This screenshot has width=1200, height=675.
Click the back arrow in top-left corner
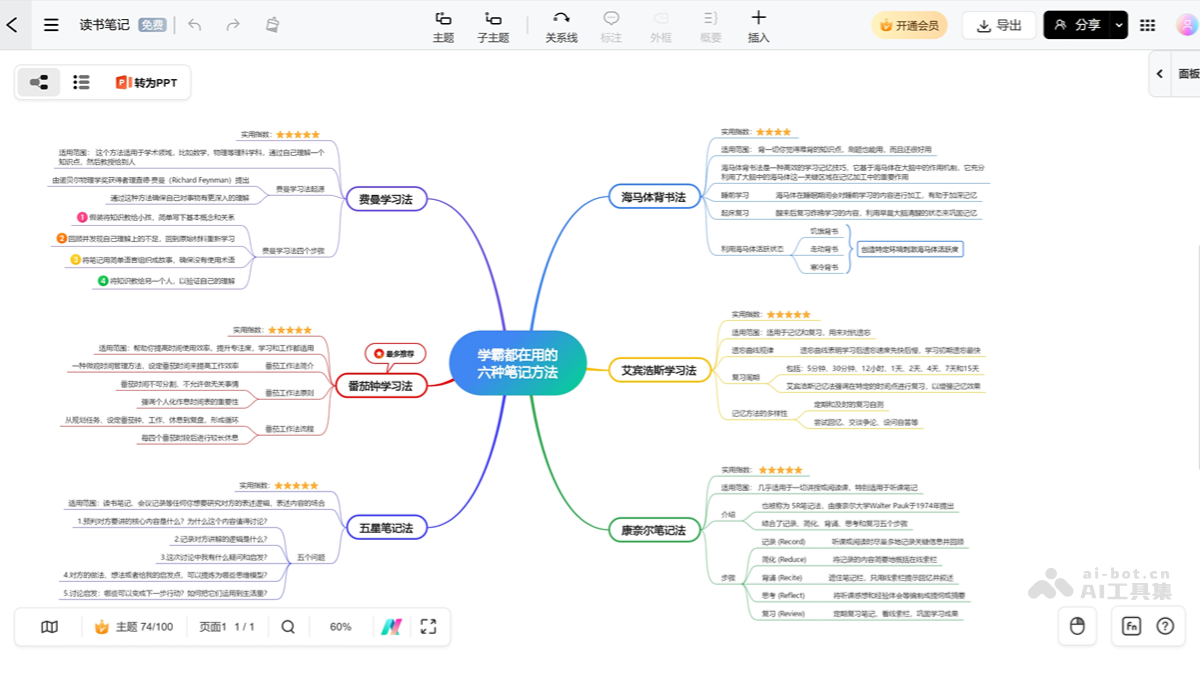12,25
